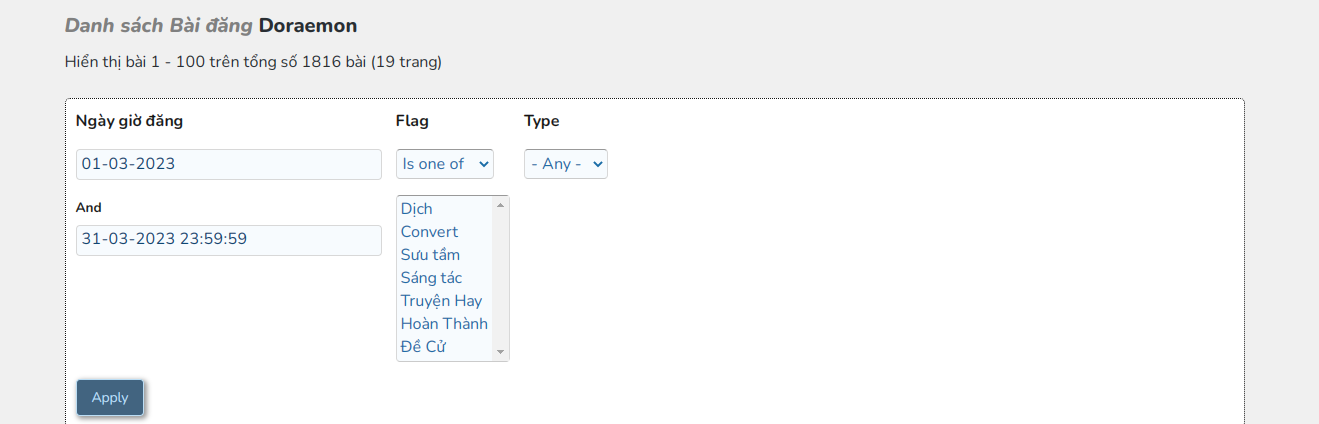Select Dịch in the Flag list
Viewport: 1319px width, 424px height.
tap(416, 209)
